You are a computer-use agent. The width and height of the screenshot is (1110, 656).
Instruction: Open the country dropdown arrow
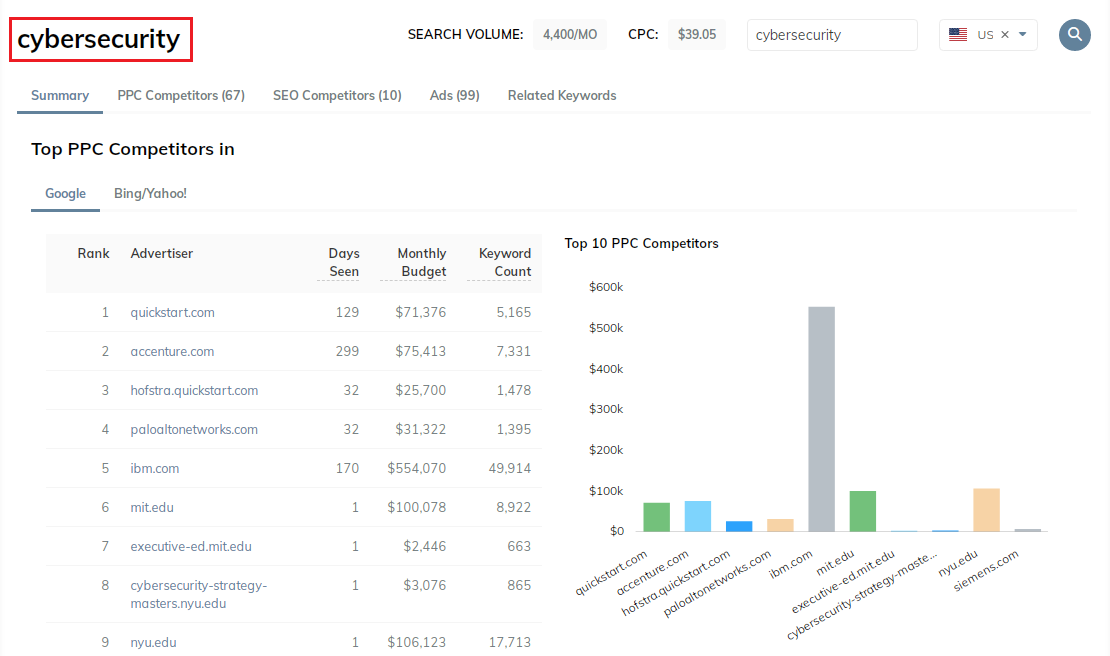[1022, 35]
